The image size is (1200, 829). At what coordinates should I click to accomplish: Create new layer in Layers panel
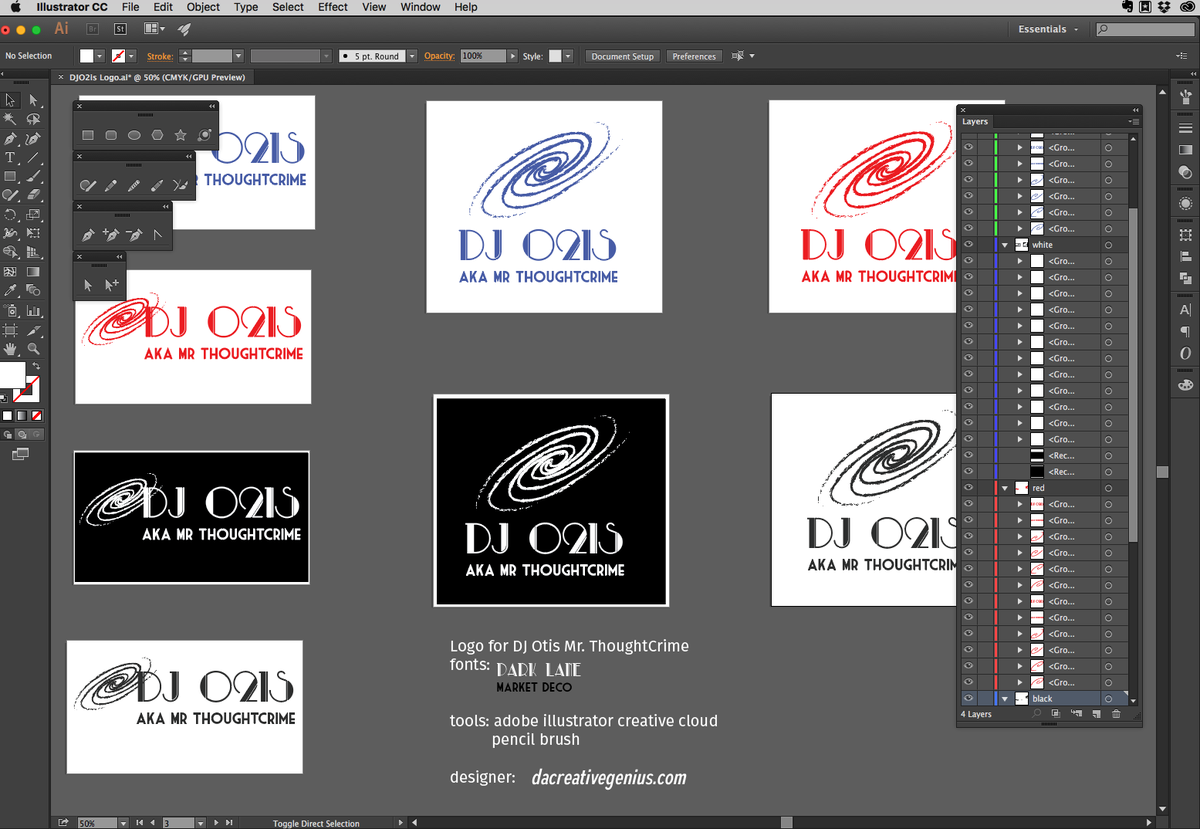click(x=1096, y=714)
